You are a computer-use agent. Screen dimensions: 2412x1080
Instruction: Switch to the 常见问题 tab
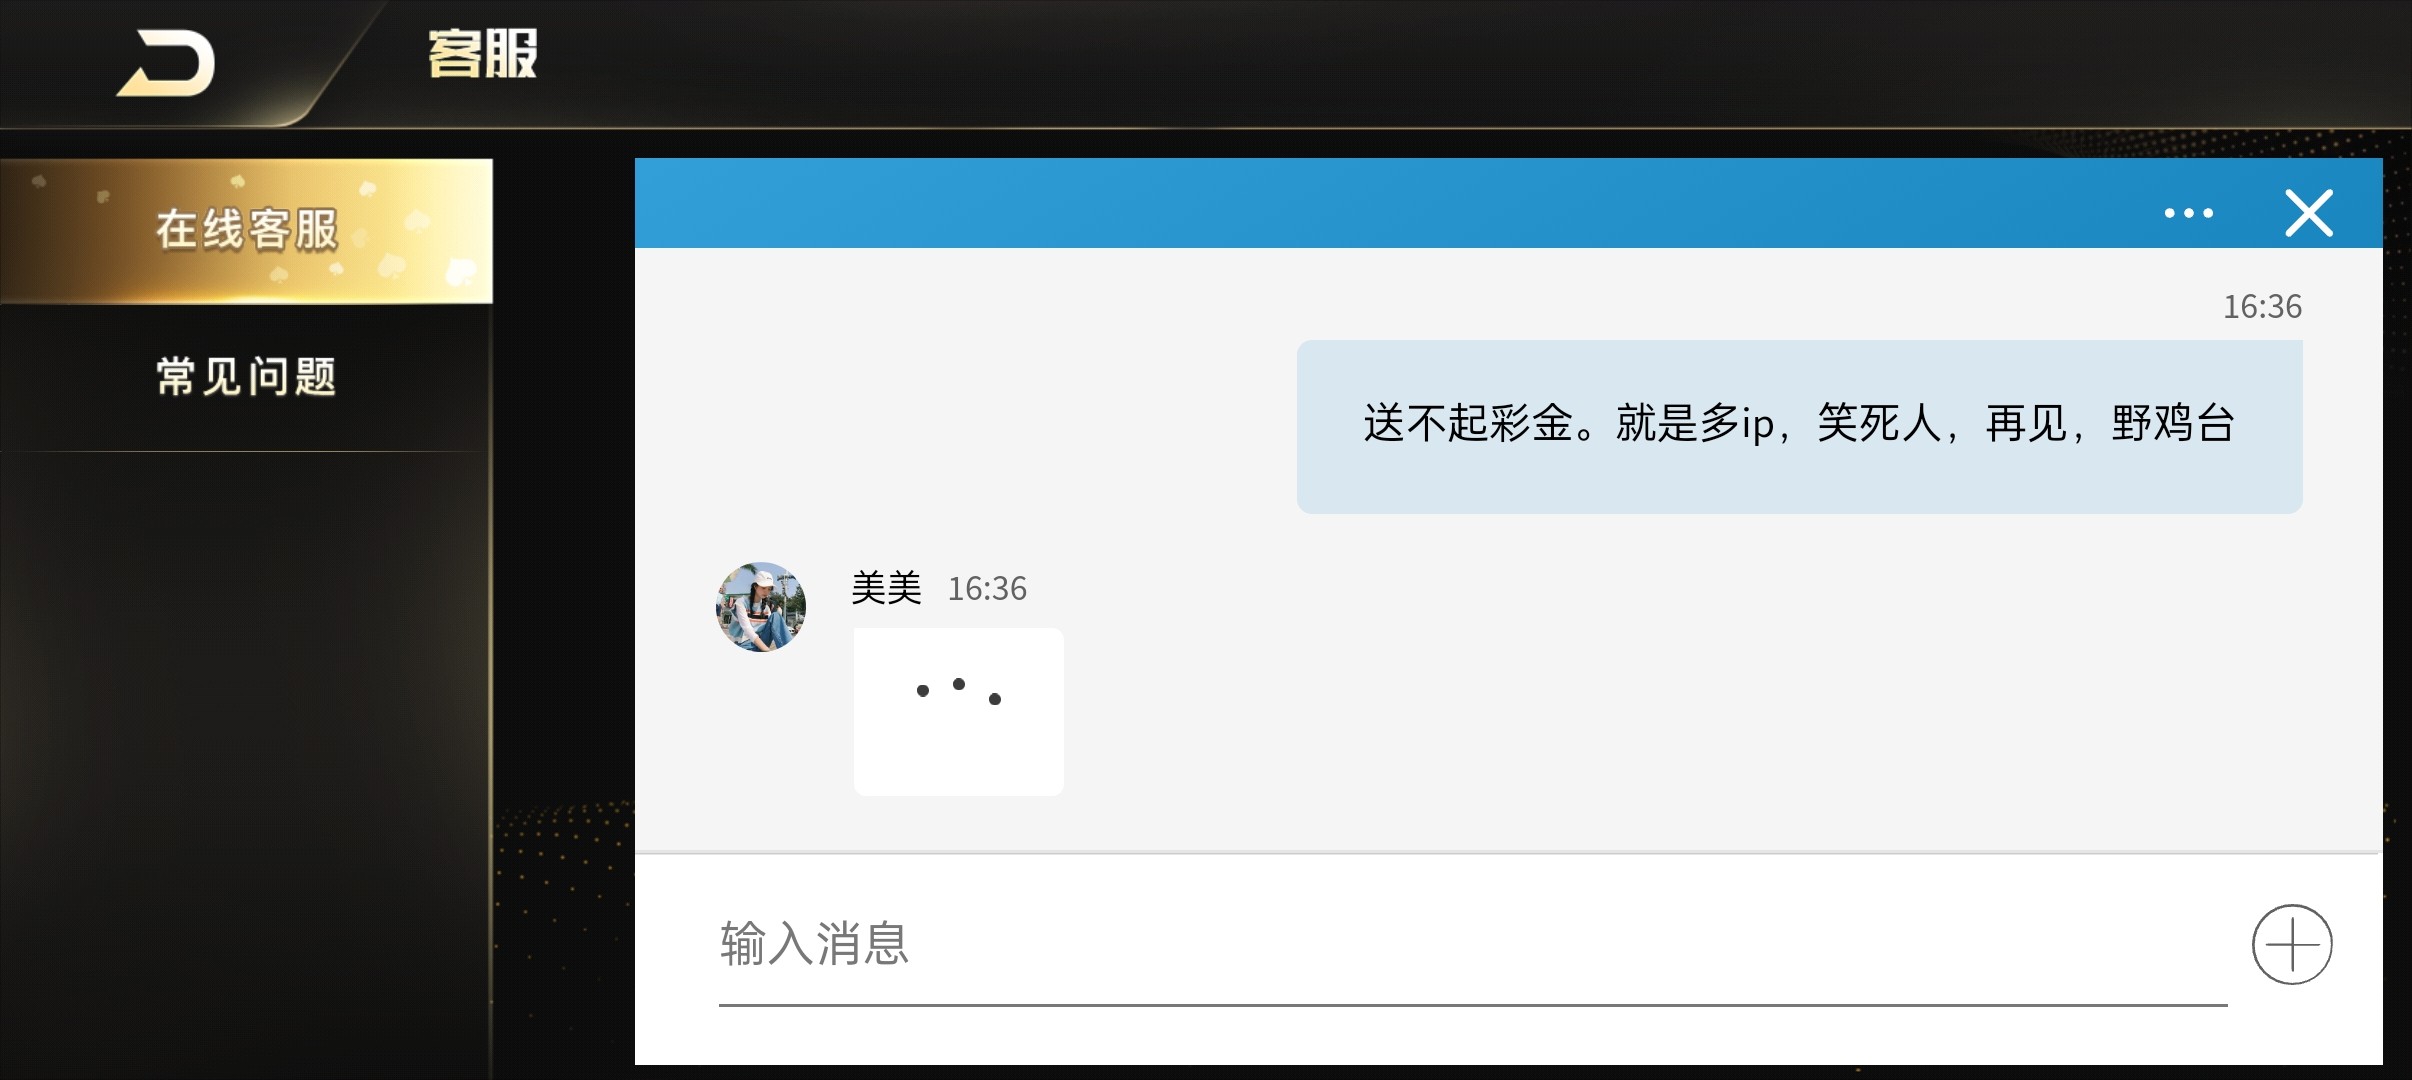pyautogui.click(x=246, y=377)
